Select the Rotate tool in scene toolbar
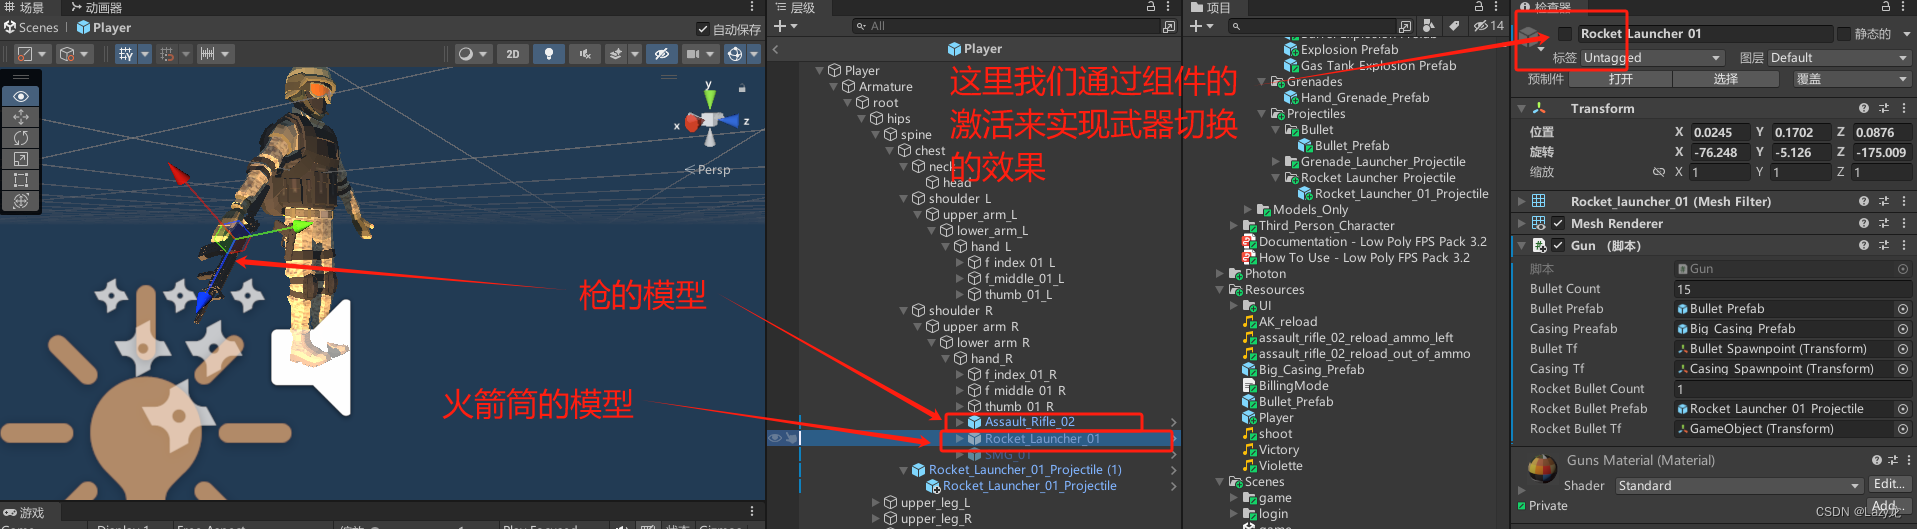The width and height of the screenshot is (1917, 529). pos(21,138)
